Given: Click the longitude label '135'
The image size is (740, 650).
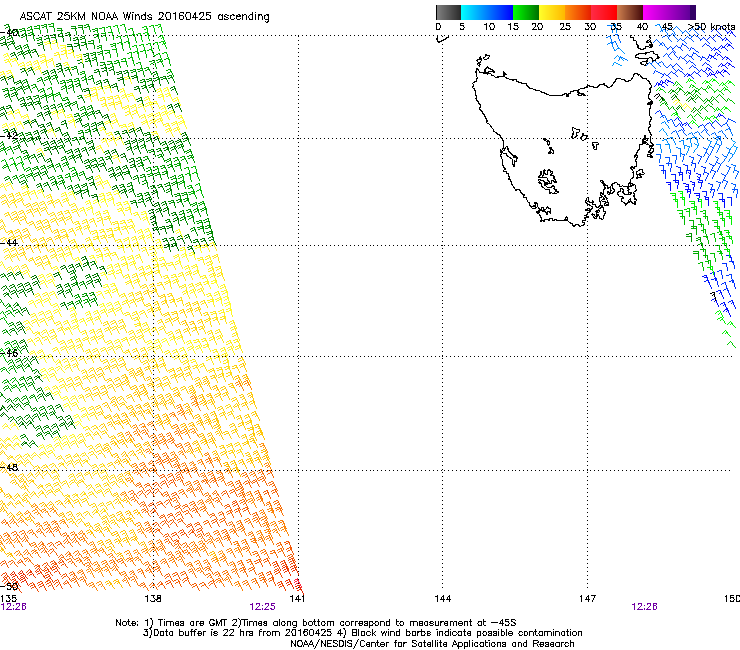Looking at the screenshot, I should coord(9,599).
